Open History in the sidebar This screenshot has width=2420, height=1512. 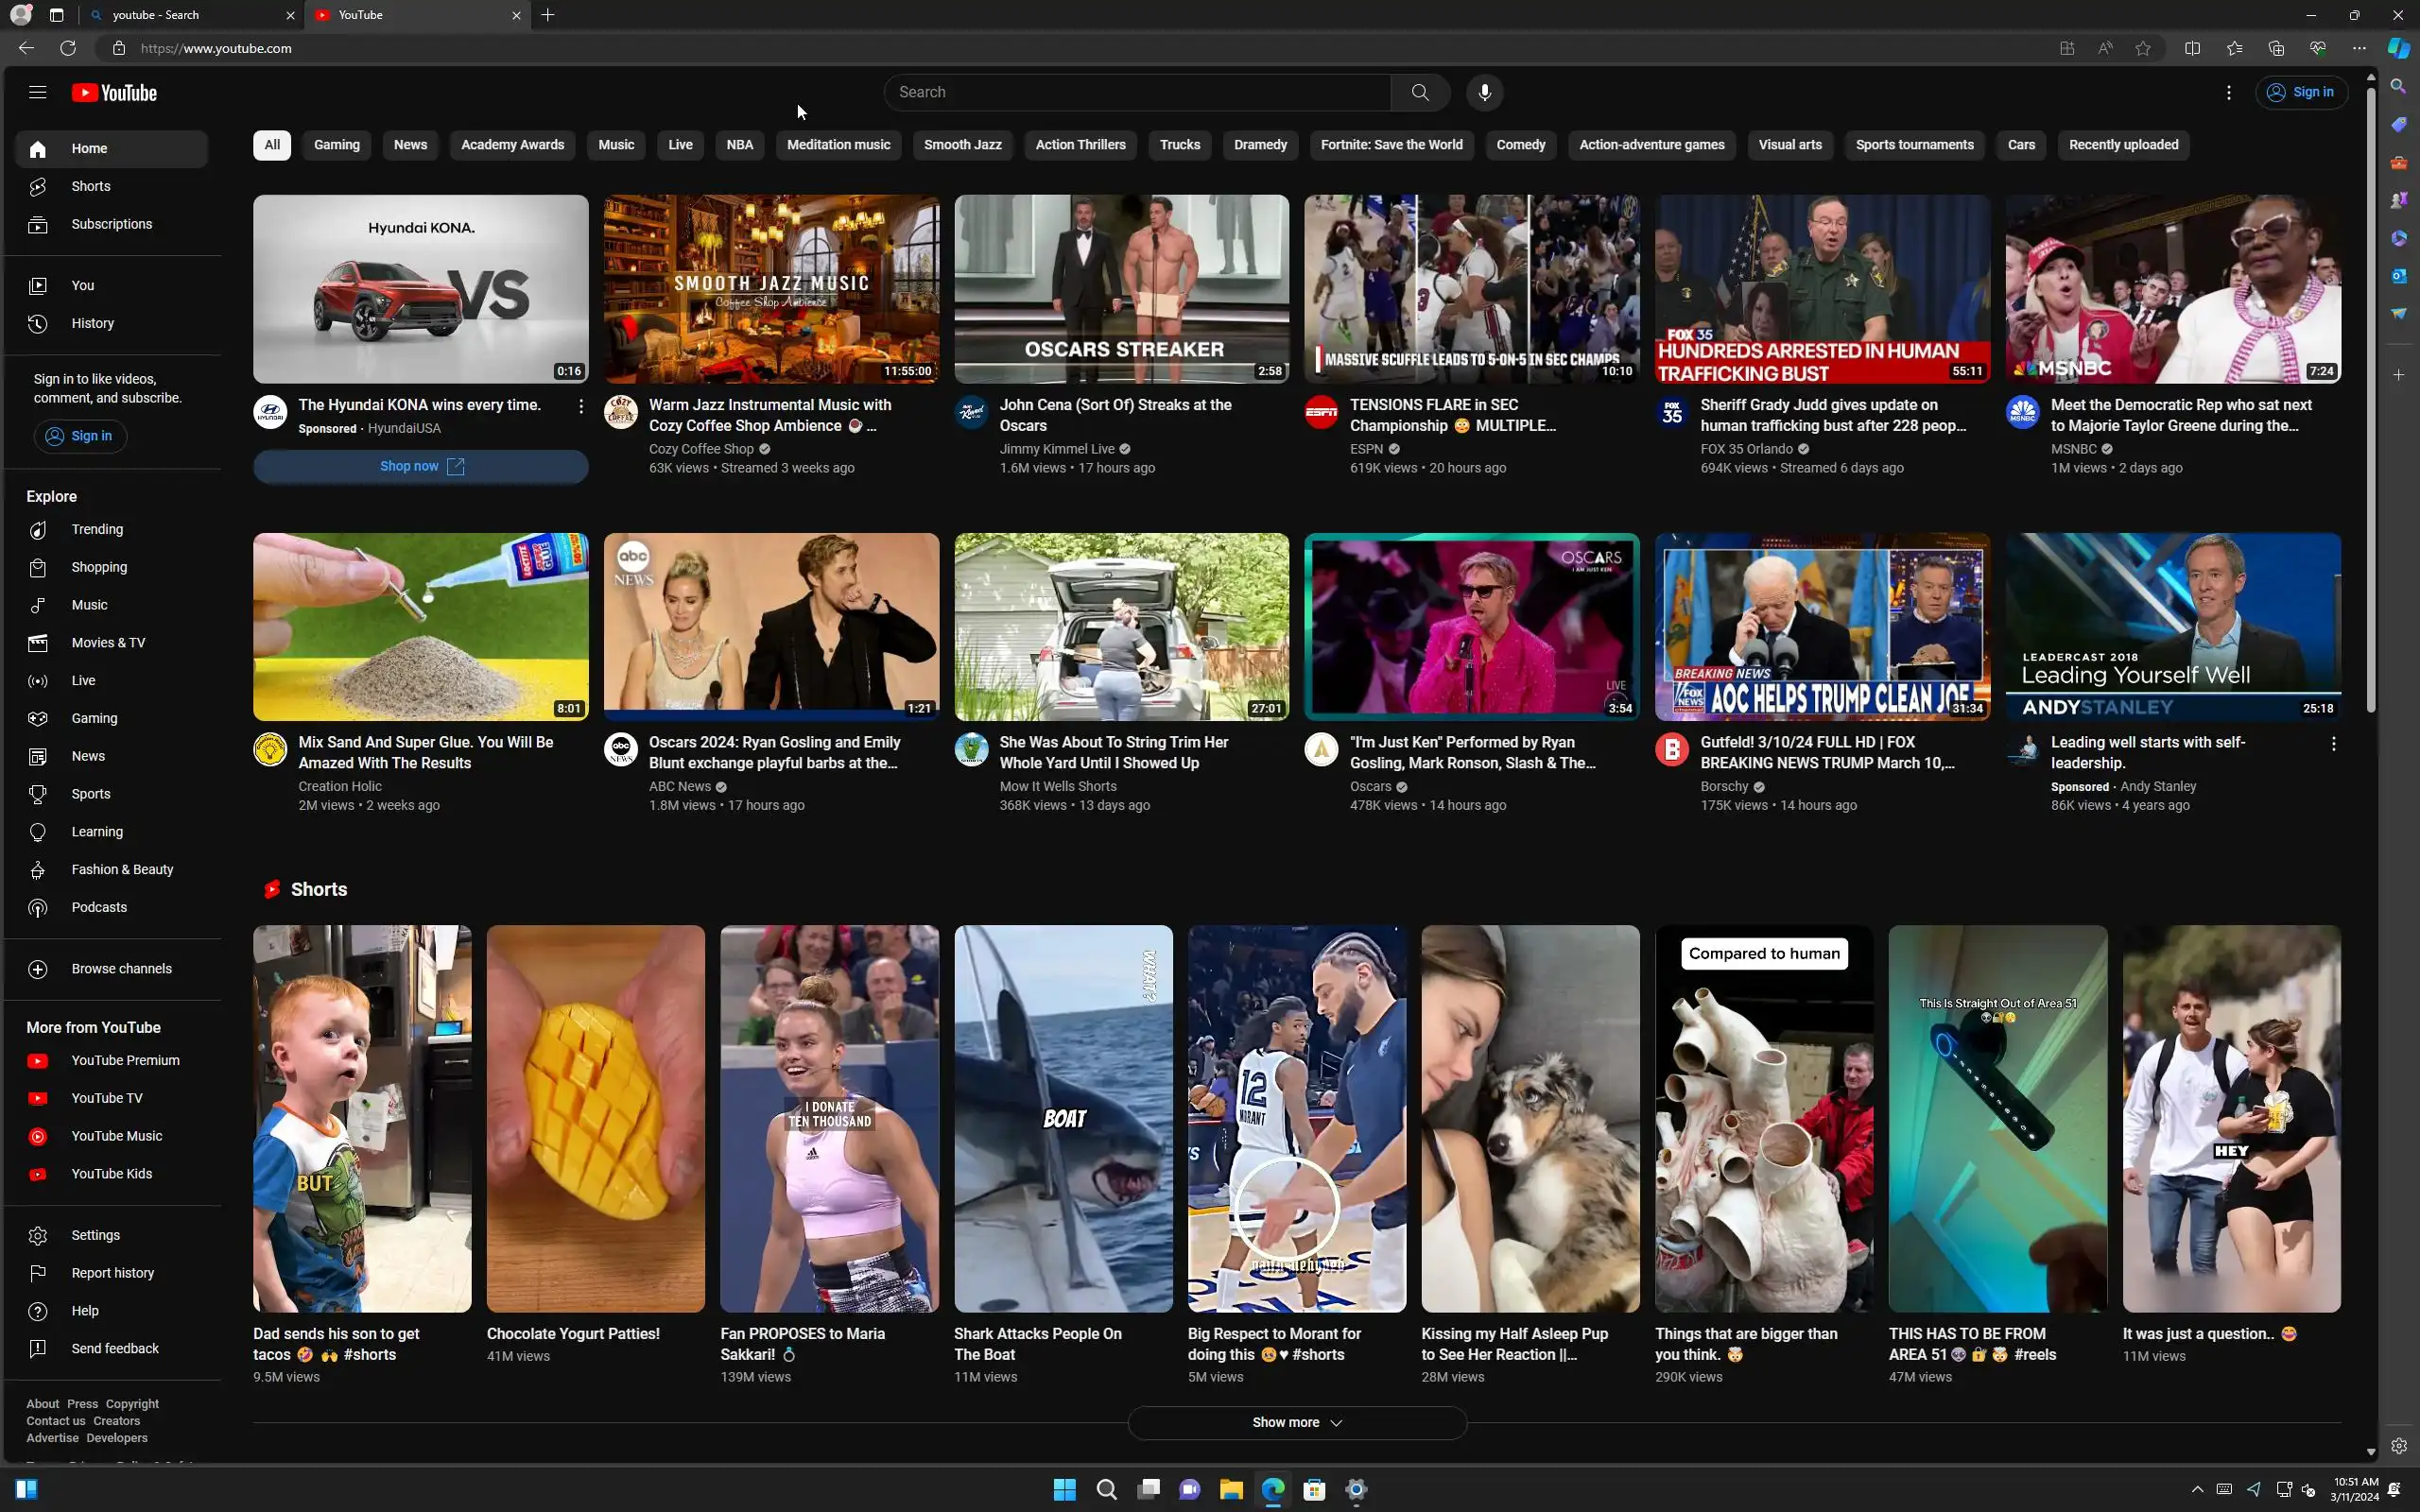[92, 323]
